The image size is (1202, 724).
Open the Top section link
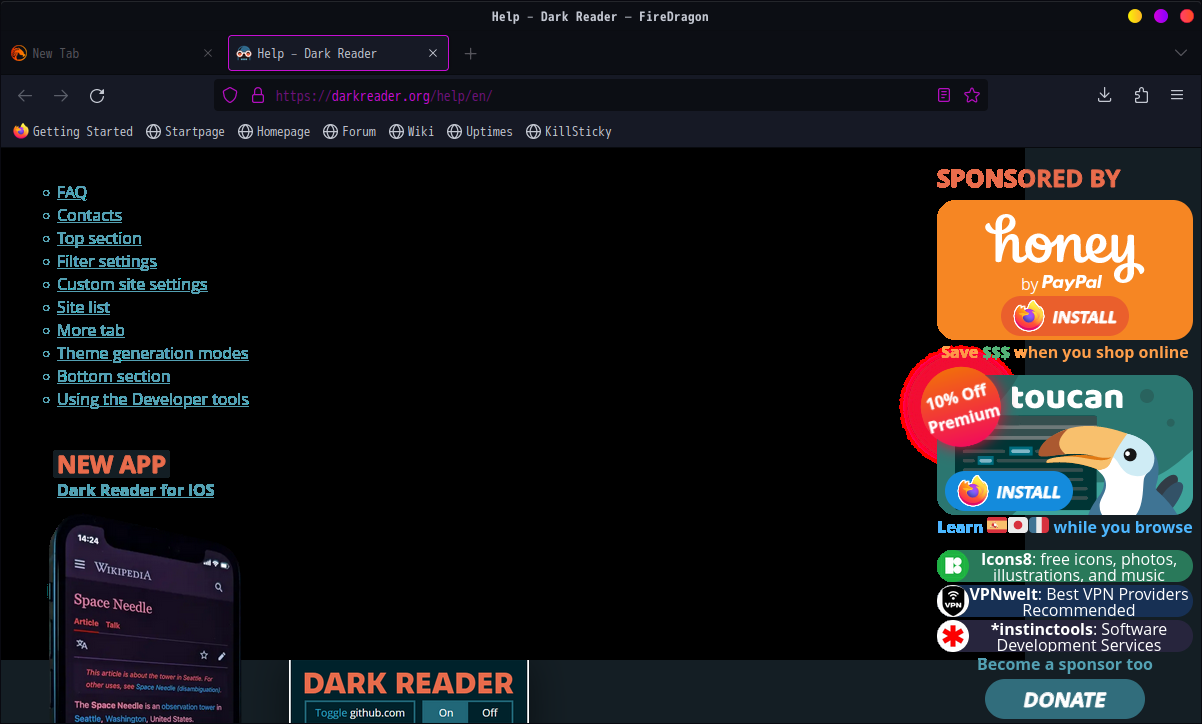click(x=99, y=238)
